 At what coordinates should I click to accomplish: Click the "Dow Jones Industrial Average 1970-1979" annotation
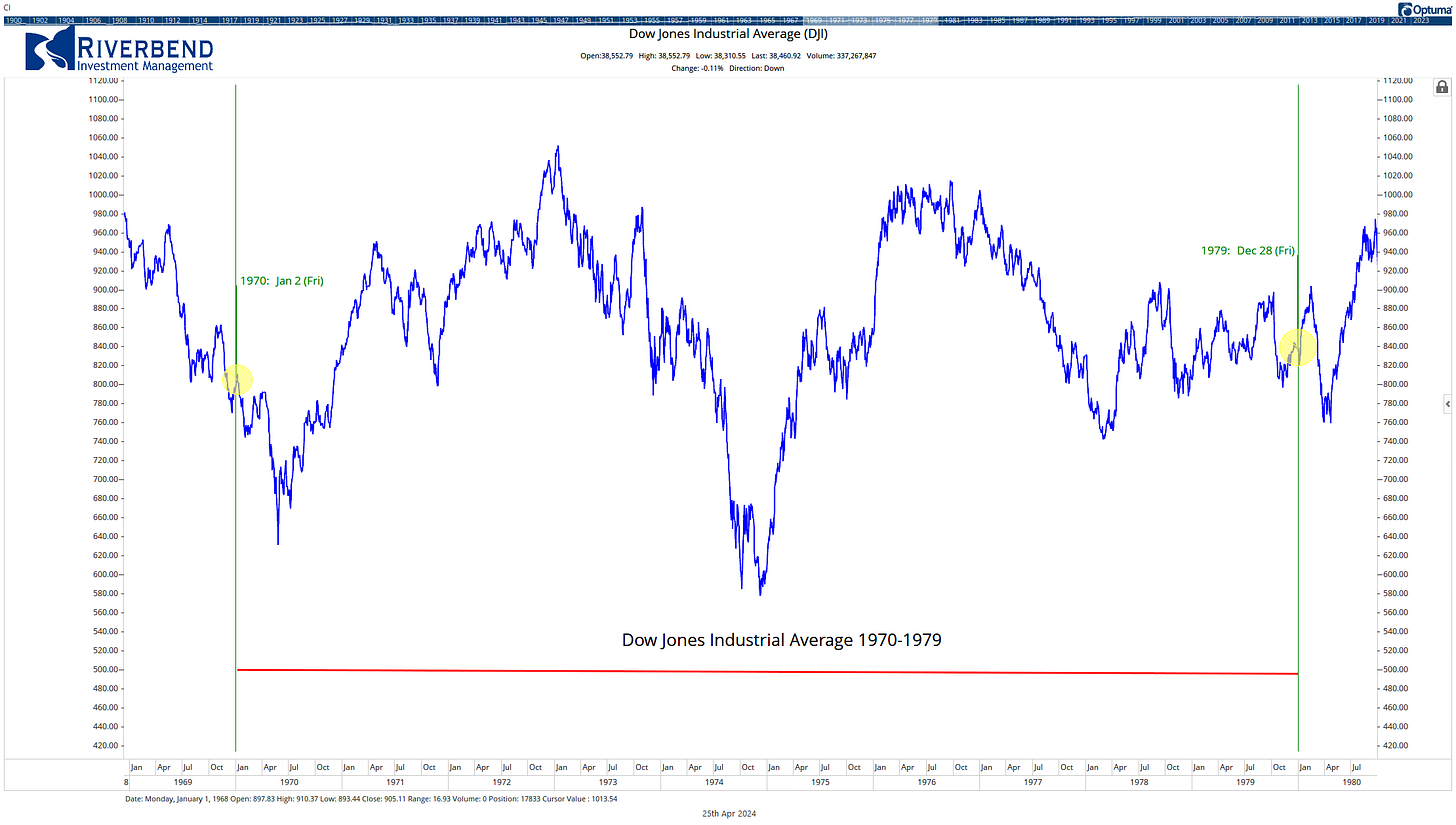780,640
